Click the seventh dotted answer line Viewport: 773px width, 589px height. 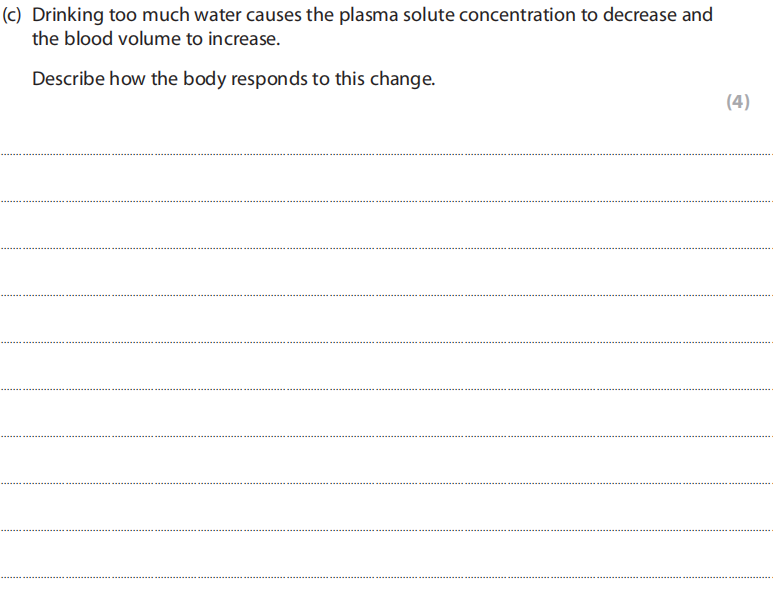[x=386, y=436]
